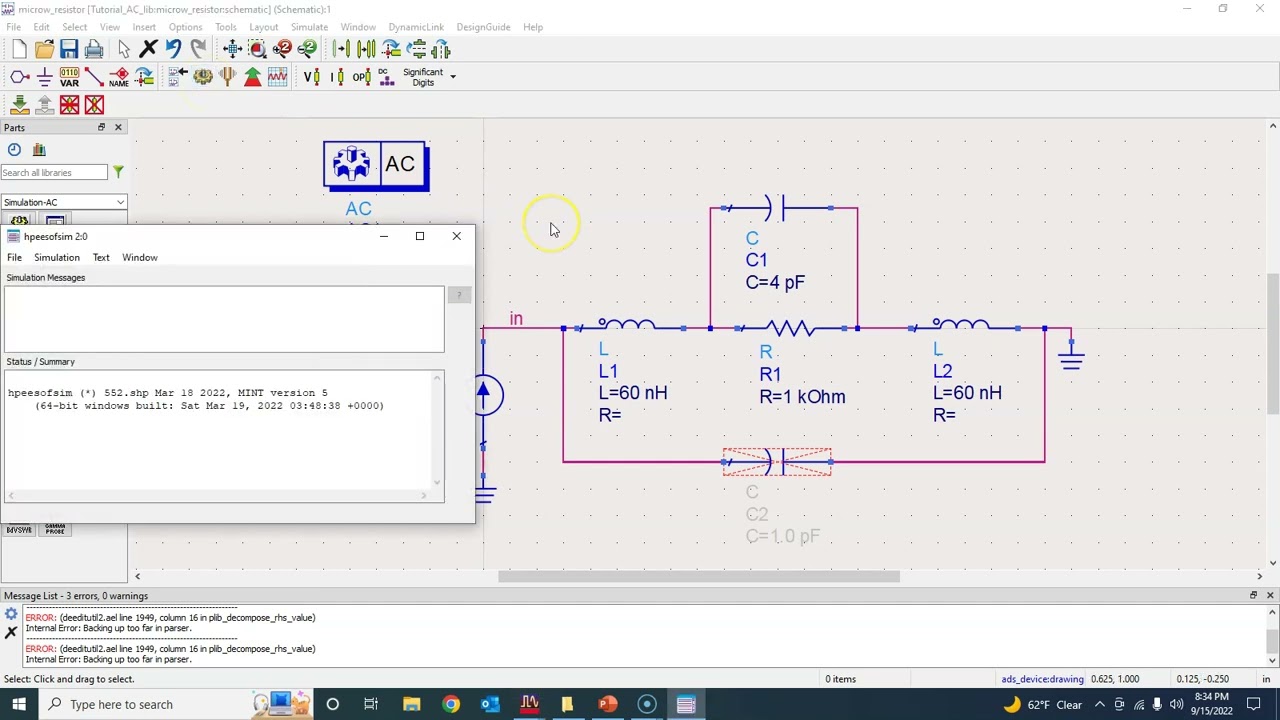The width and height of the screenshot is (1280, 720).
Task: Open Chrome from the taskbar
Action: coord(451,704)
